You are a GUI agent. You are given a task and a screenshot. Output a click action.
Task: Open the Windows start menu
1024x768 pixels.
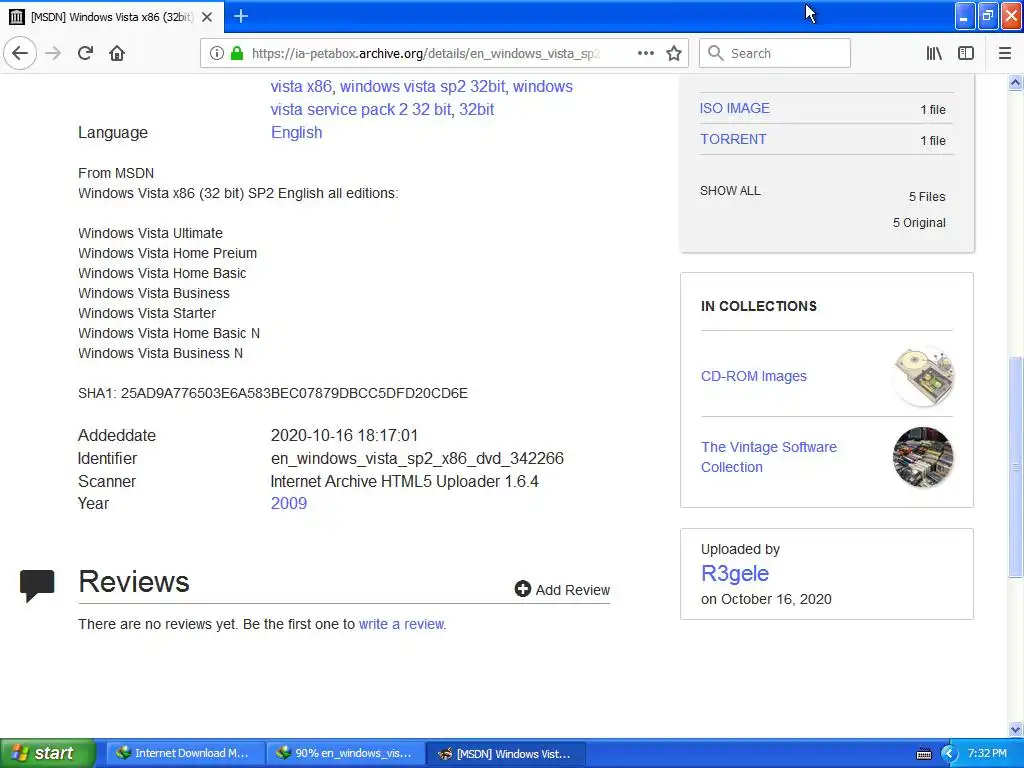tap(48, 753)
